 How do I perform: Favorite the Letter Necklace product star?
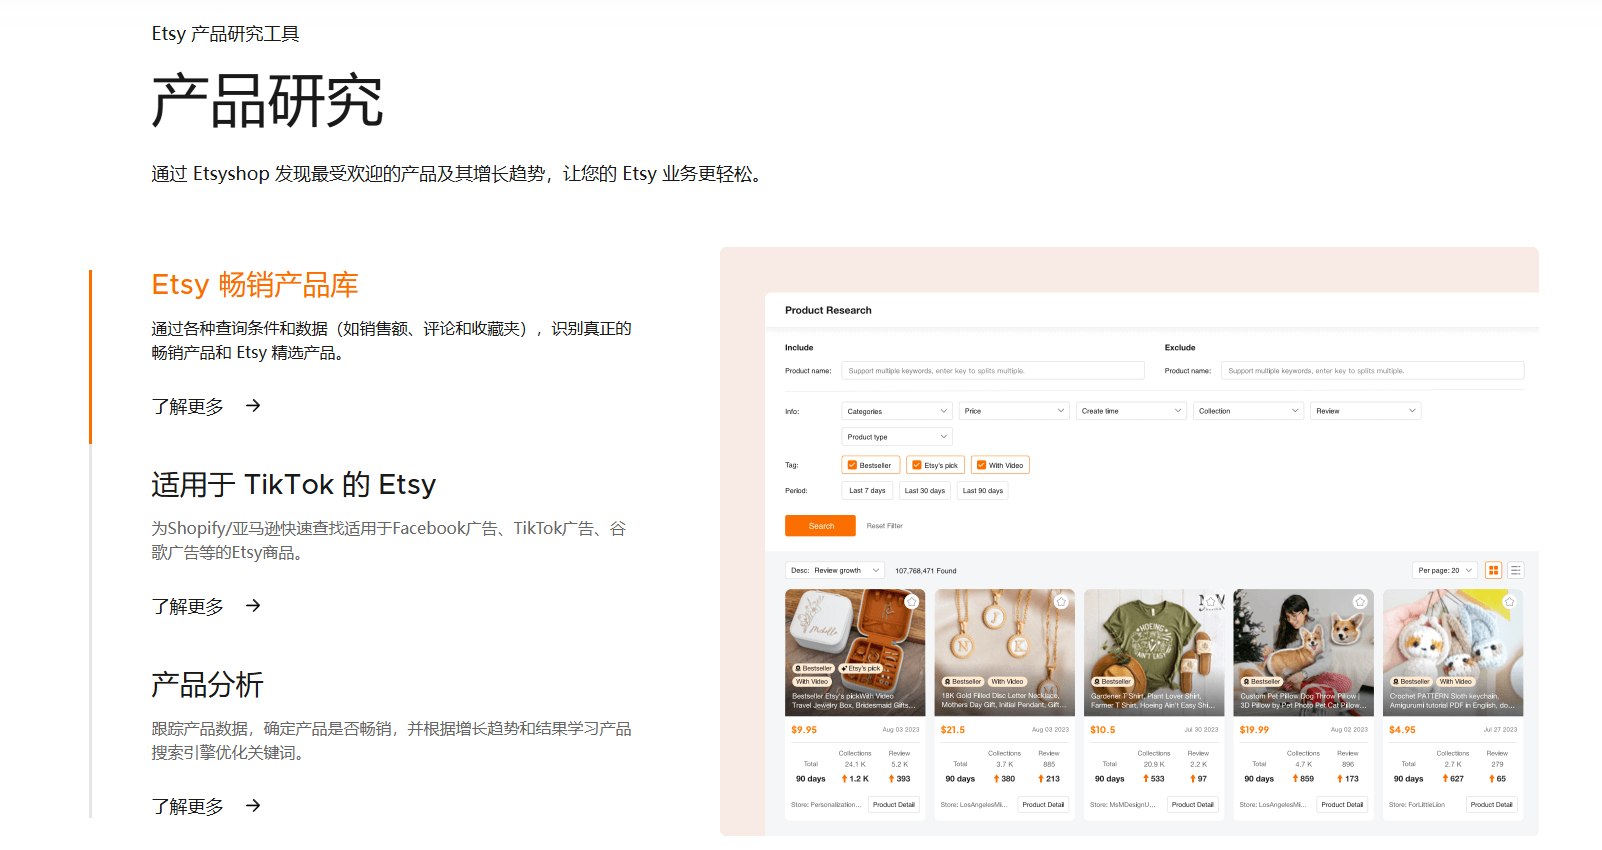(1061, 602)
